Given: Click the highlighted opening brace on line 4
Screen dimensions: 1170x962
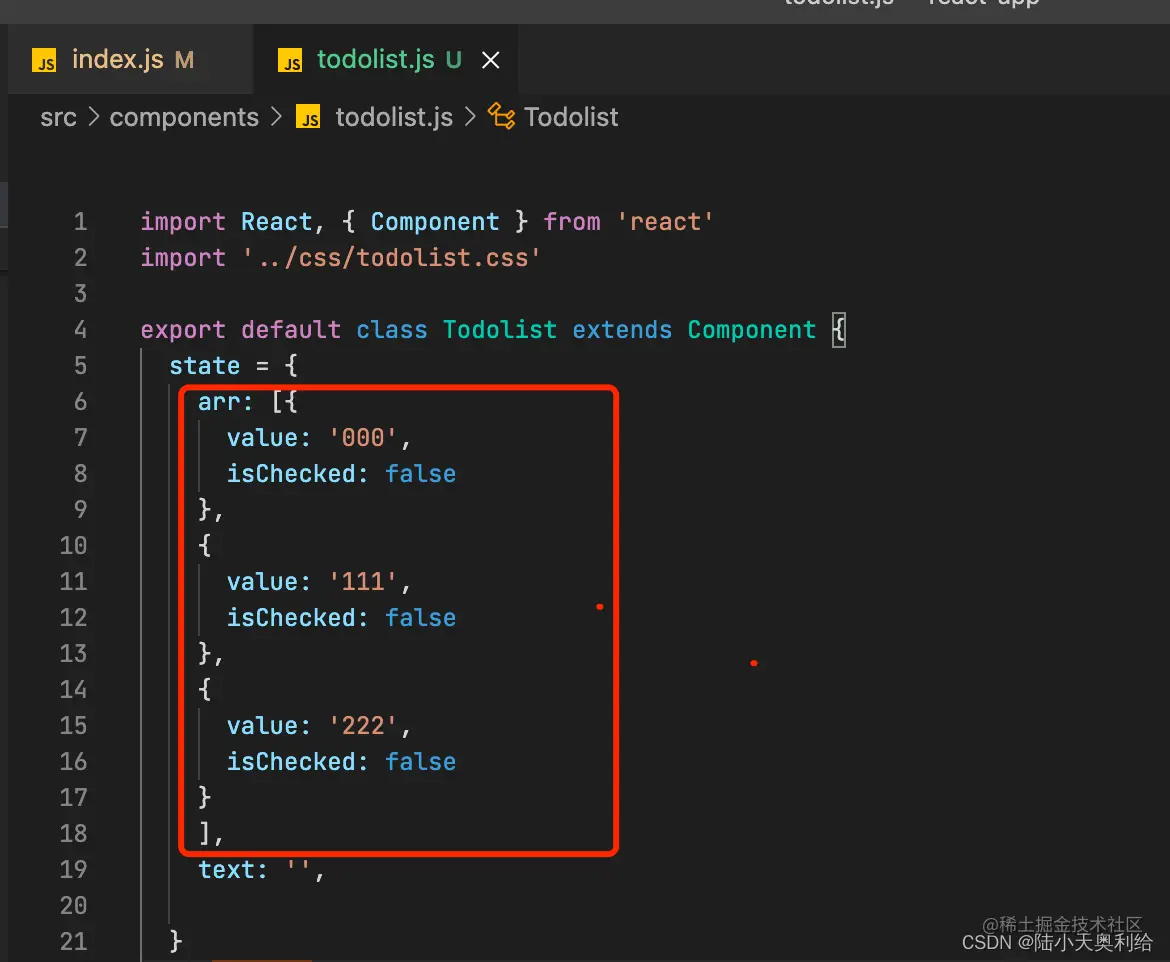Looking at the screenshot, I should pyautogui.click(x=839, y=329).
